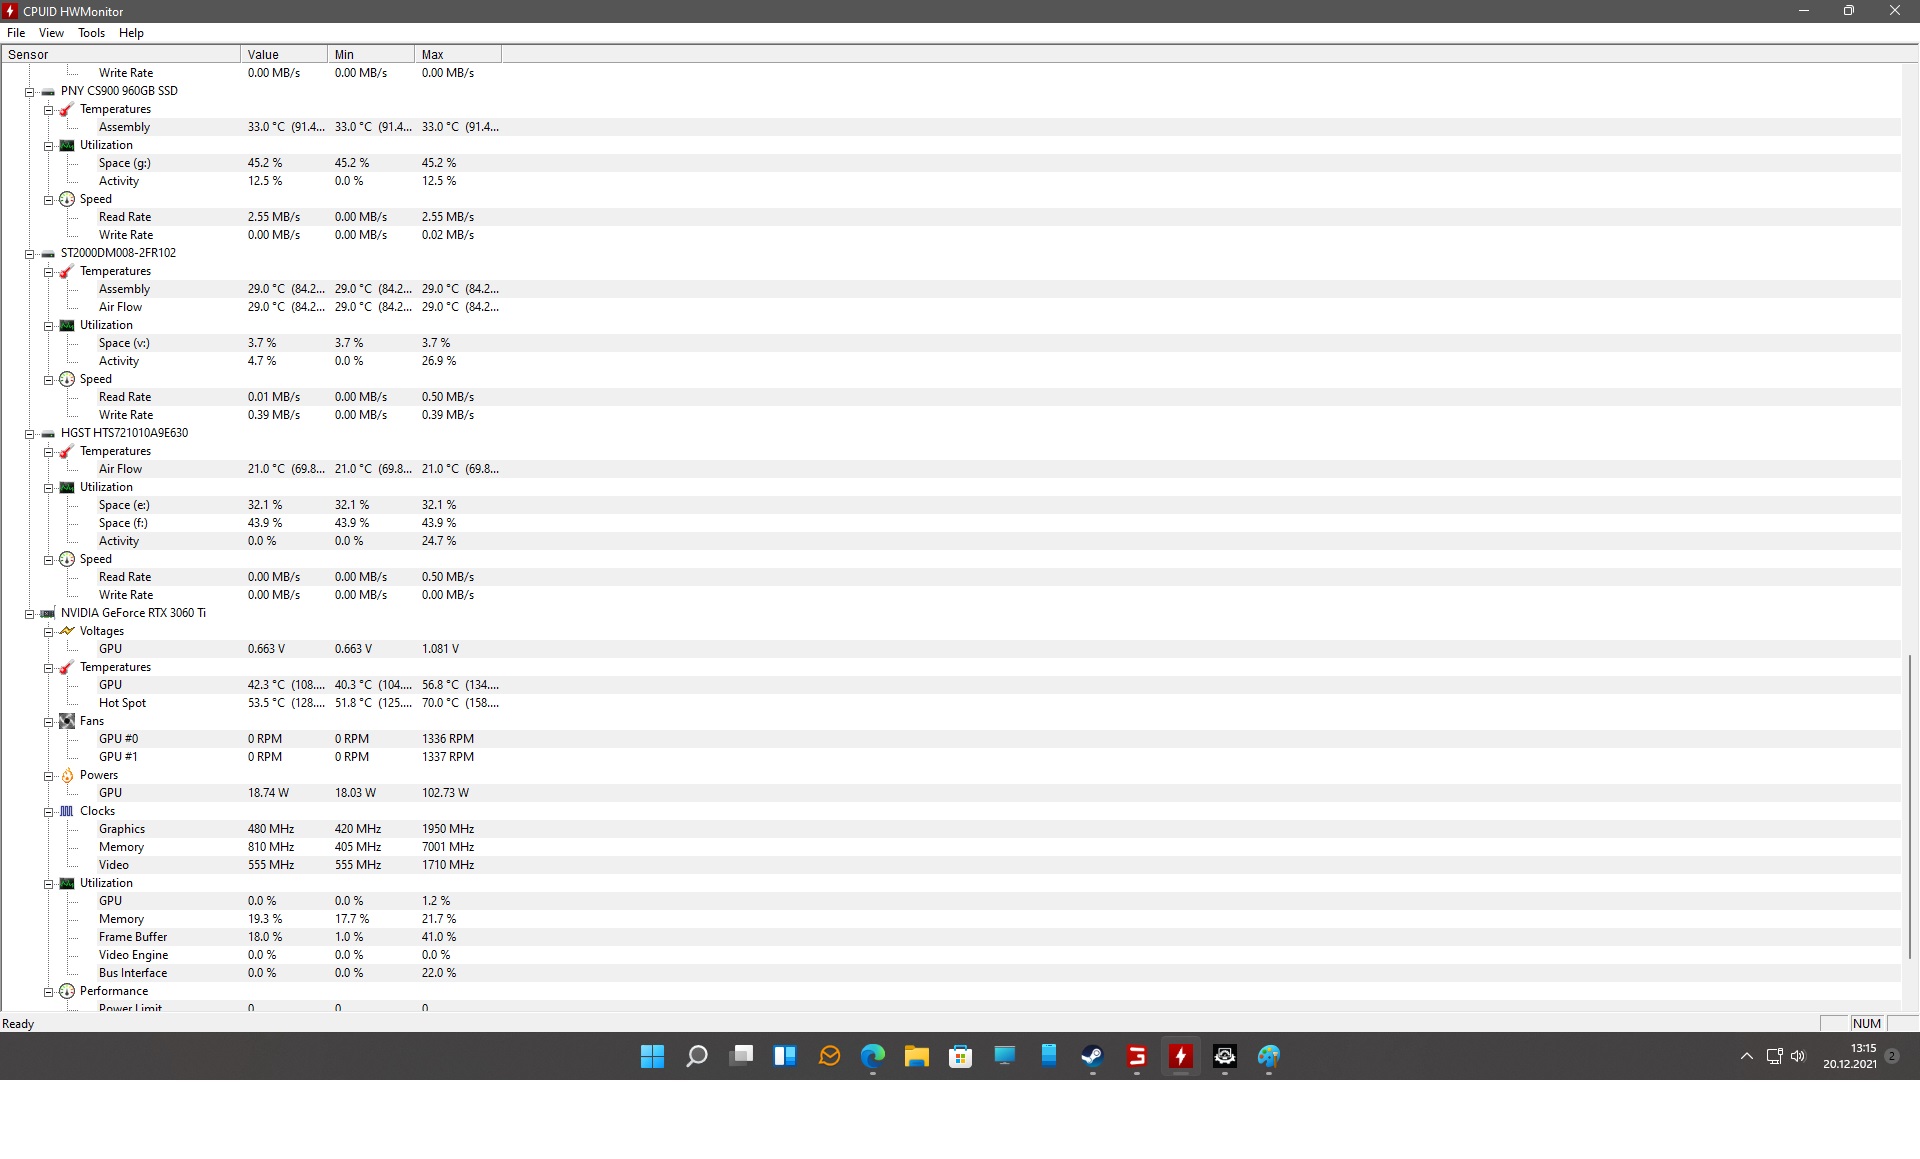This screenshot has height=1159, width=1920.
Task: Click the GPU Voltages category icon
Action: tap(67, 631)
